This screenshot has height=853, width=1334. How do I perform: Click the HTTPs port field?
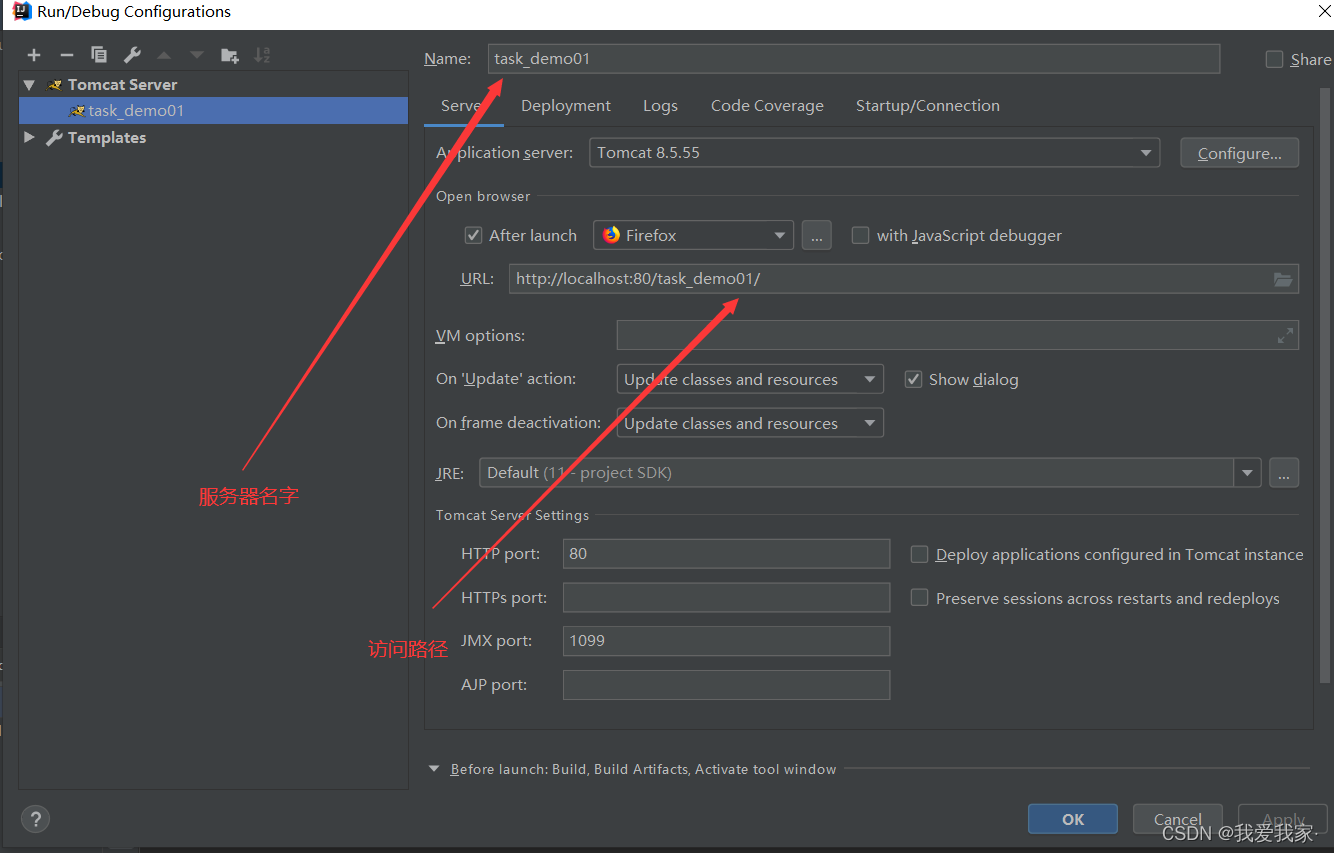click(726, 598)
